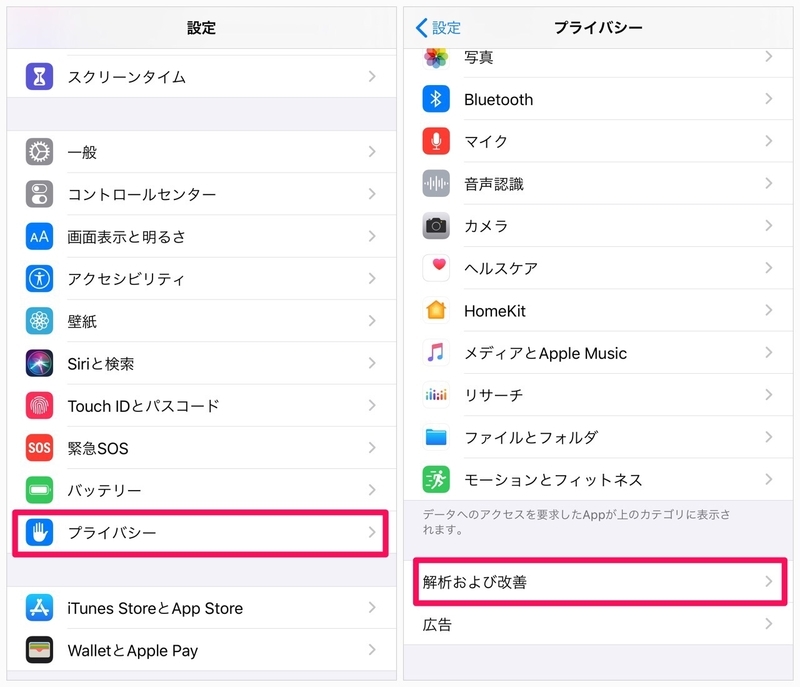Image resolution: width=800 pixels, height=687 pixels.
Task: Expand the カメラ row chevron
Action: (x=769, y=225)
